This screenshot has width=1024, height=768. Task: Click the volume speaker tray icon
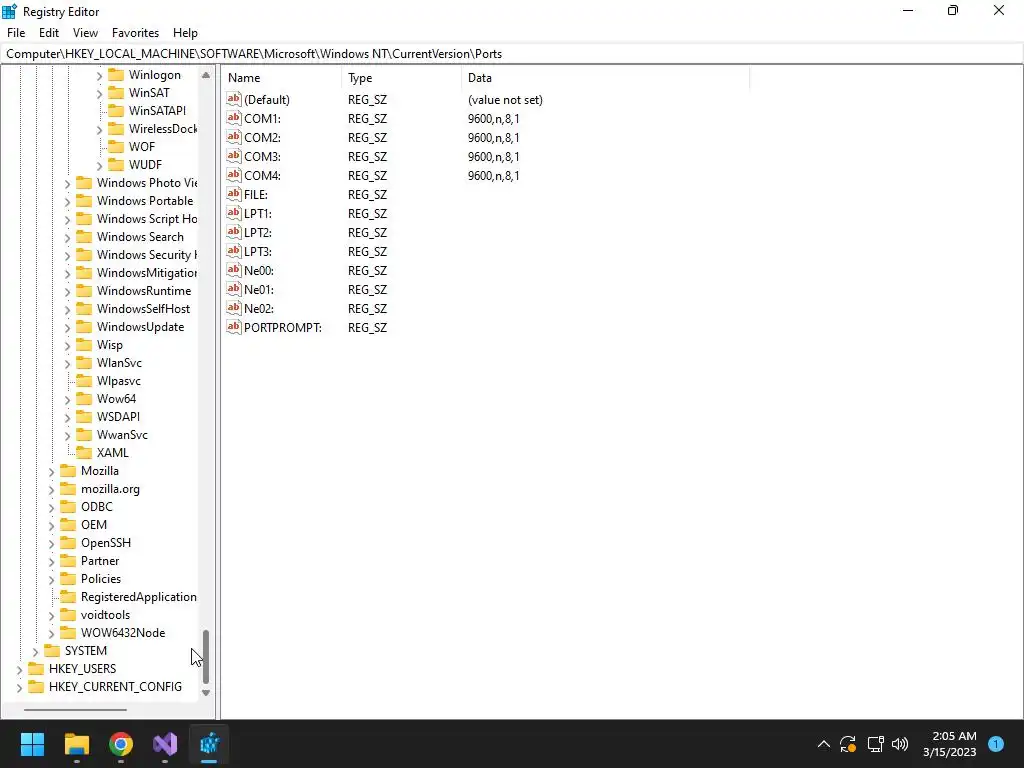[x=900, y=744]
